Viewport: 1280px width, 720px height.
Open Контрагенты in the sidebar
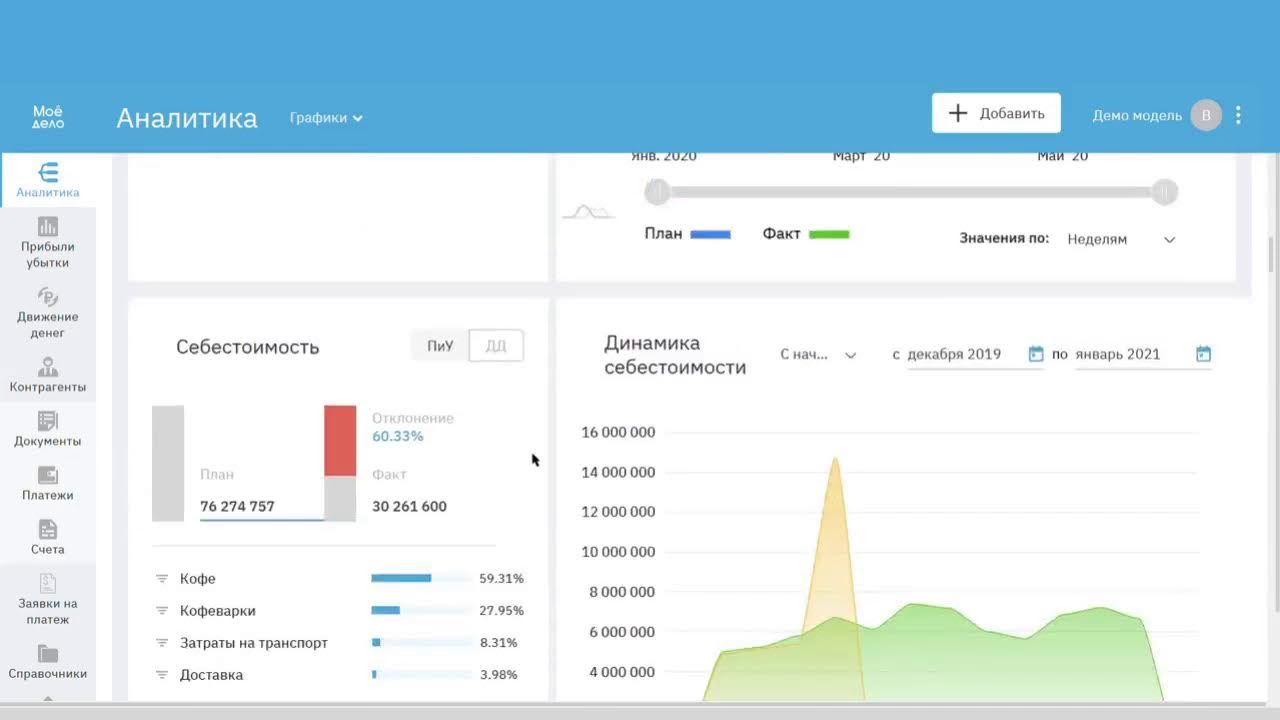(48, 375)
